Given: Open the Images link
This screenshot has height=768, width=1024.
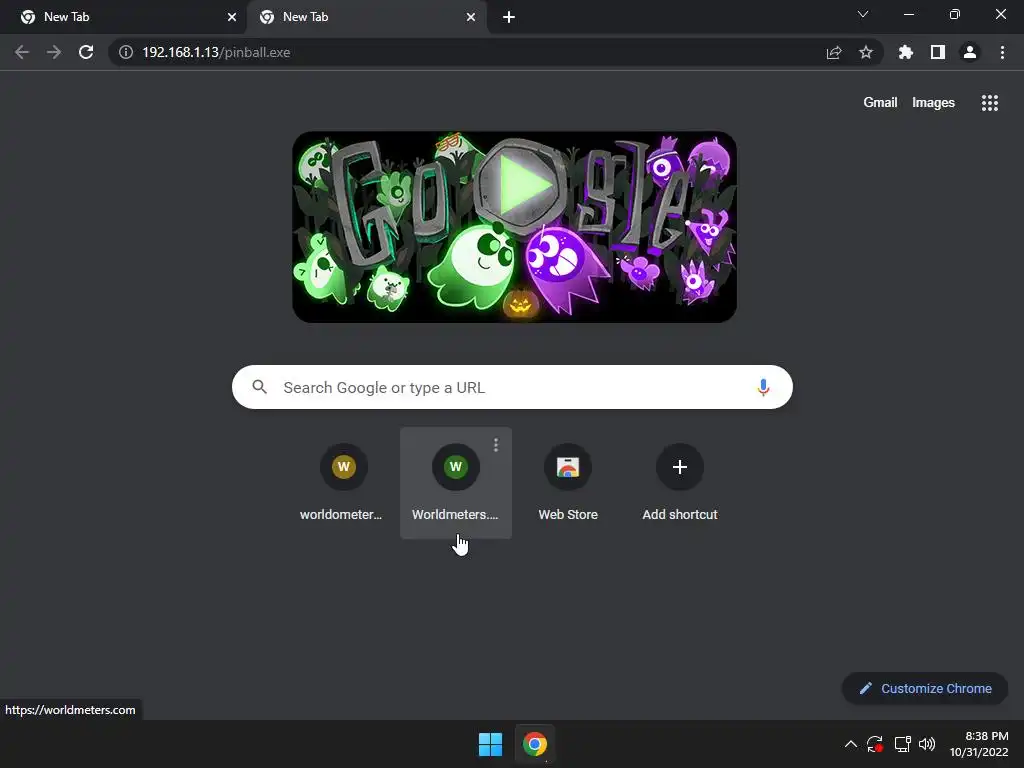Looking at the screenshot, I should coord(933,103).
